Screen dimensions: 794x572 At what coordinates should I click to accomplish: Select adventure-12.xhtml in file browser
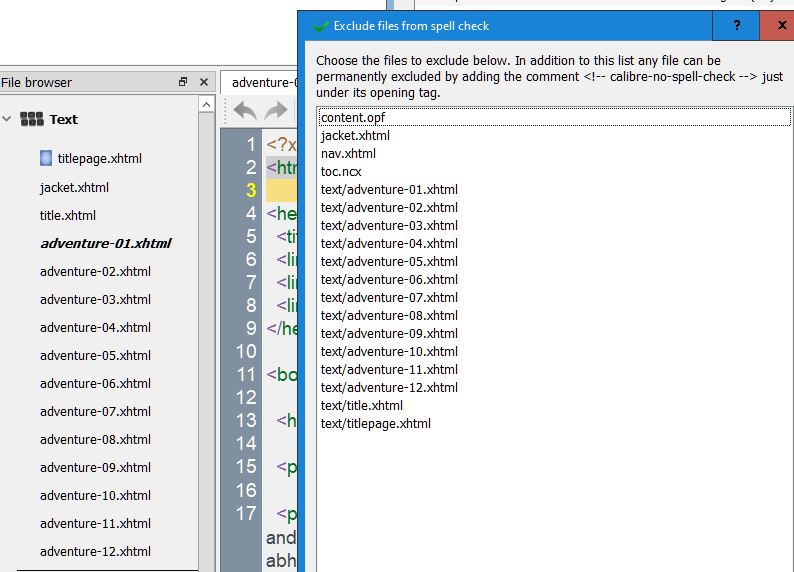pos(95,552)
